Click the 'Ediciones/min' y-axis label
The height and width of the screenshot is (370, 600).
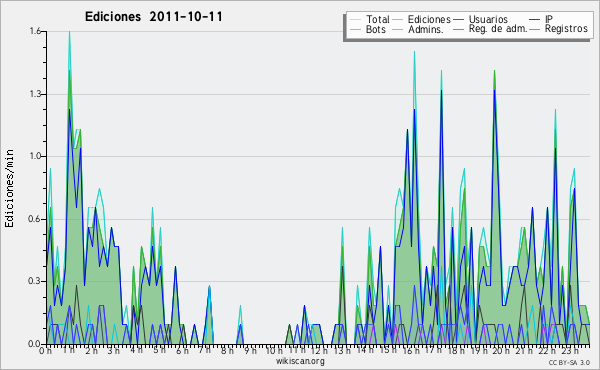point(9,188)
